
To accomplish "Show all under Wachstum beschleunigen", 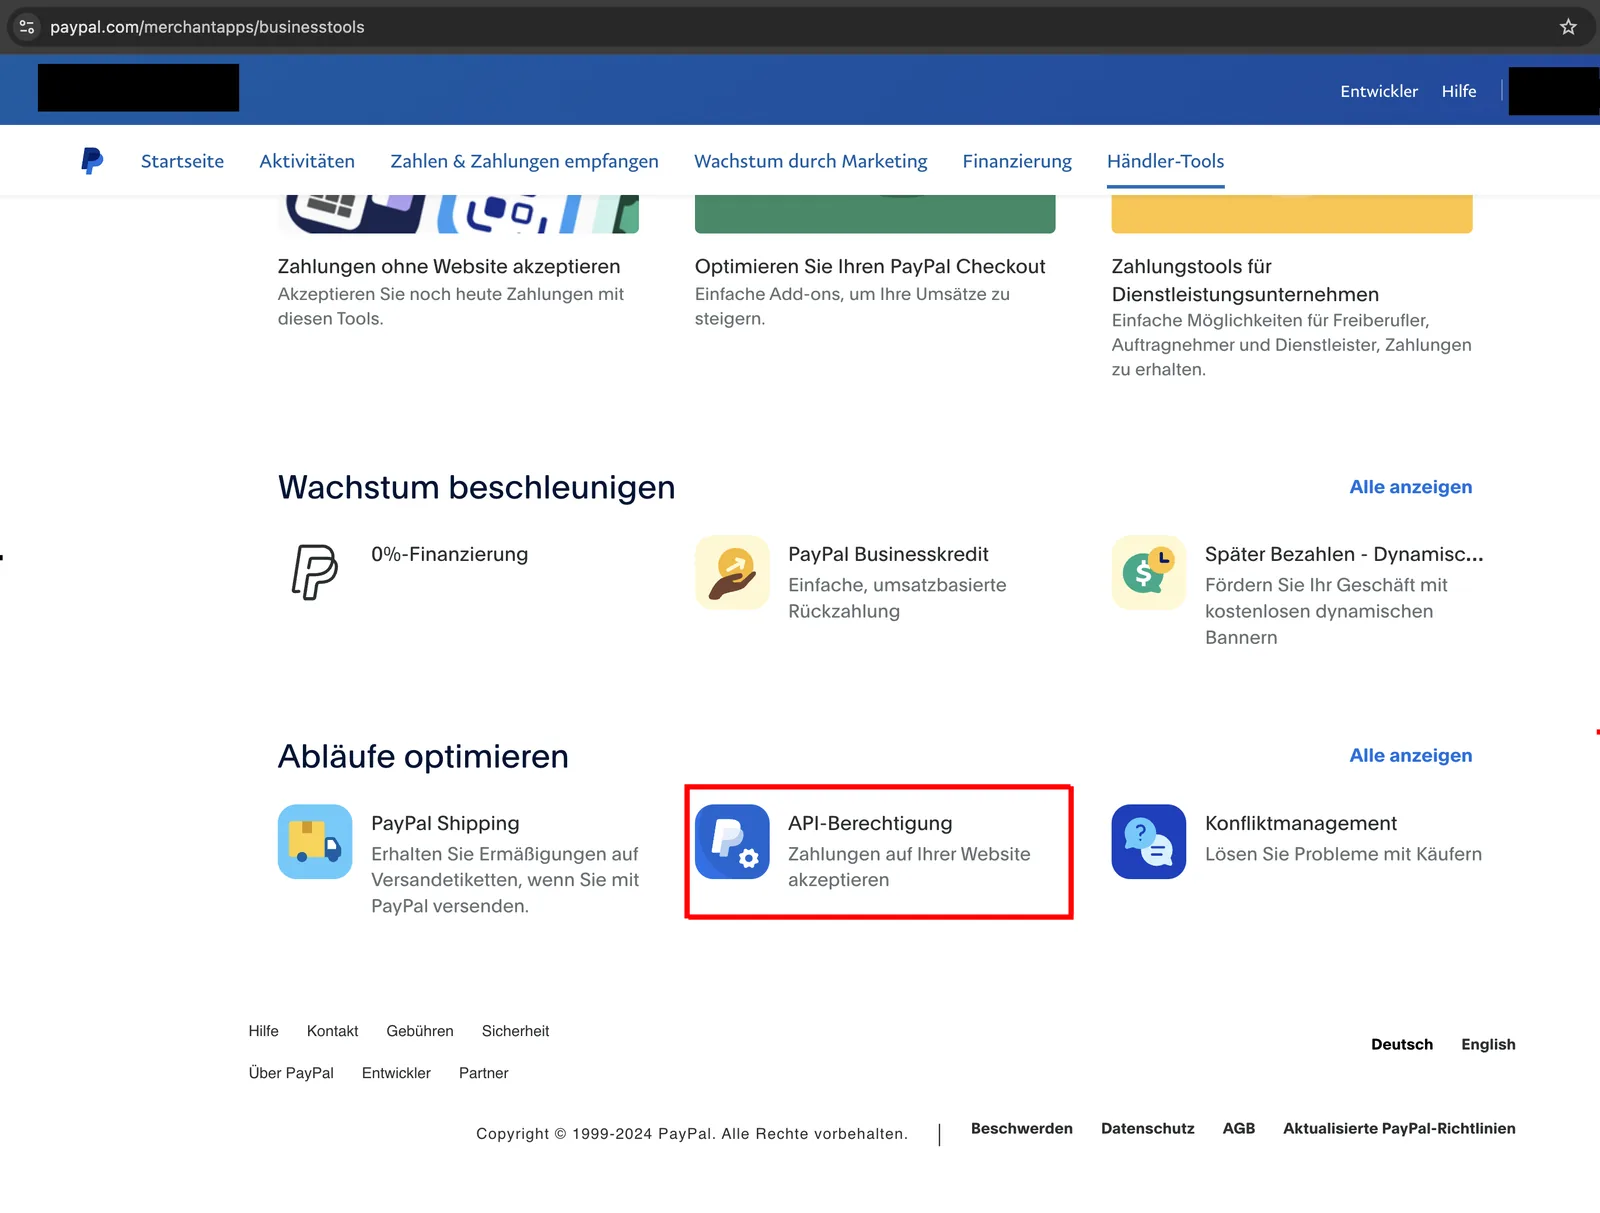I will [1410, 487].
